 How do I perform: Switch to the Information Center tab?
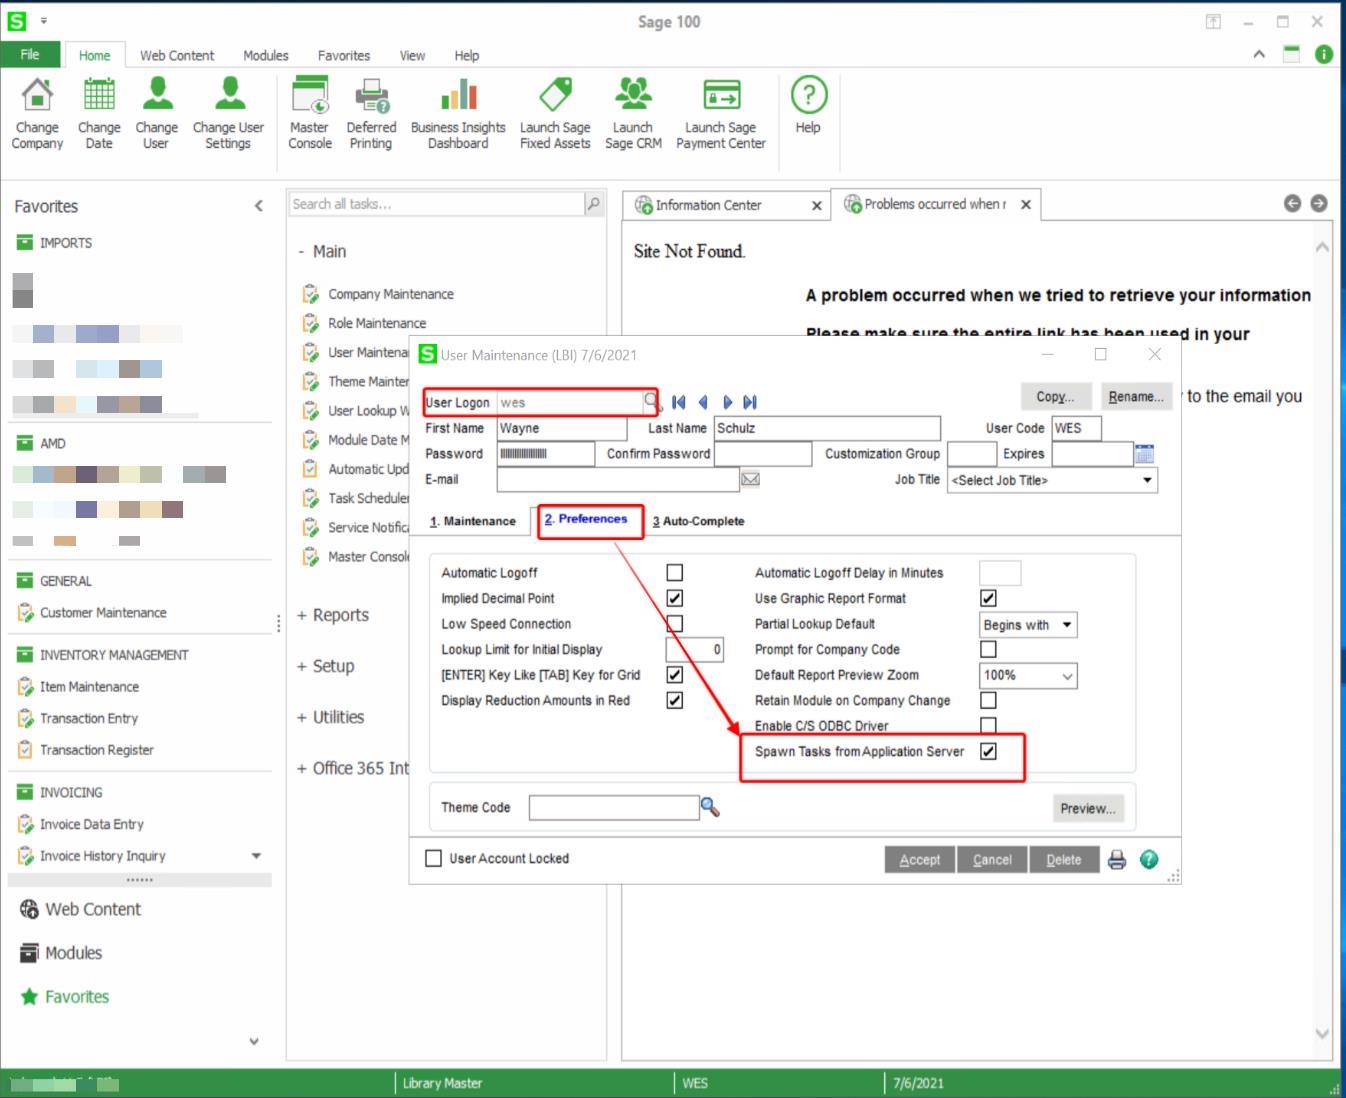709,205
